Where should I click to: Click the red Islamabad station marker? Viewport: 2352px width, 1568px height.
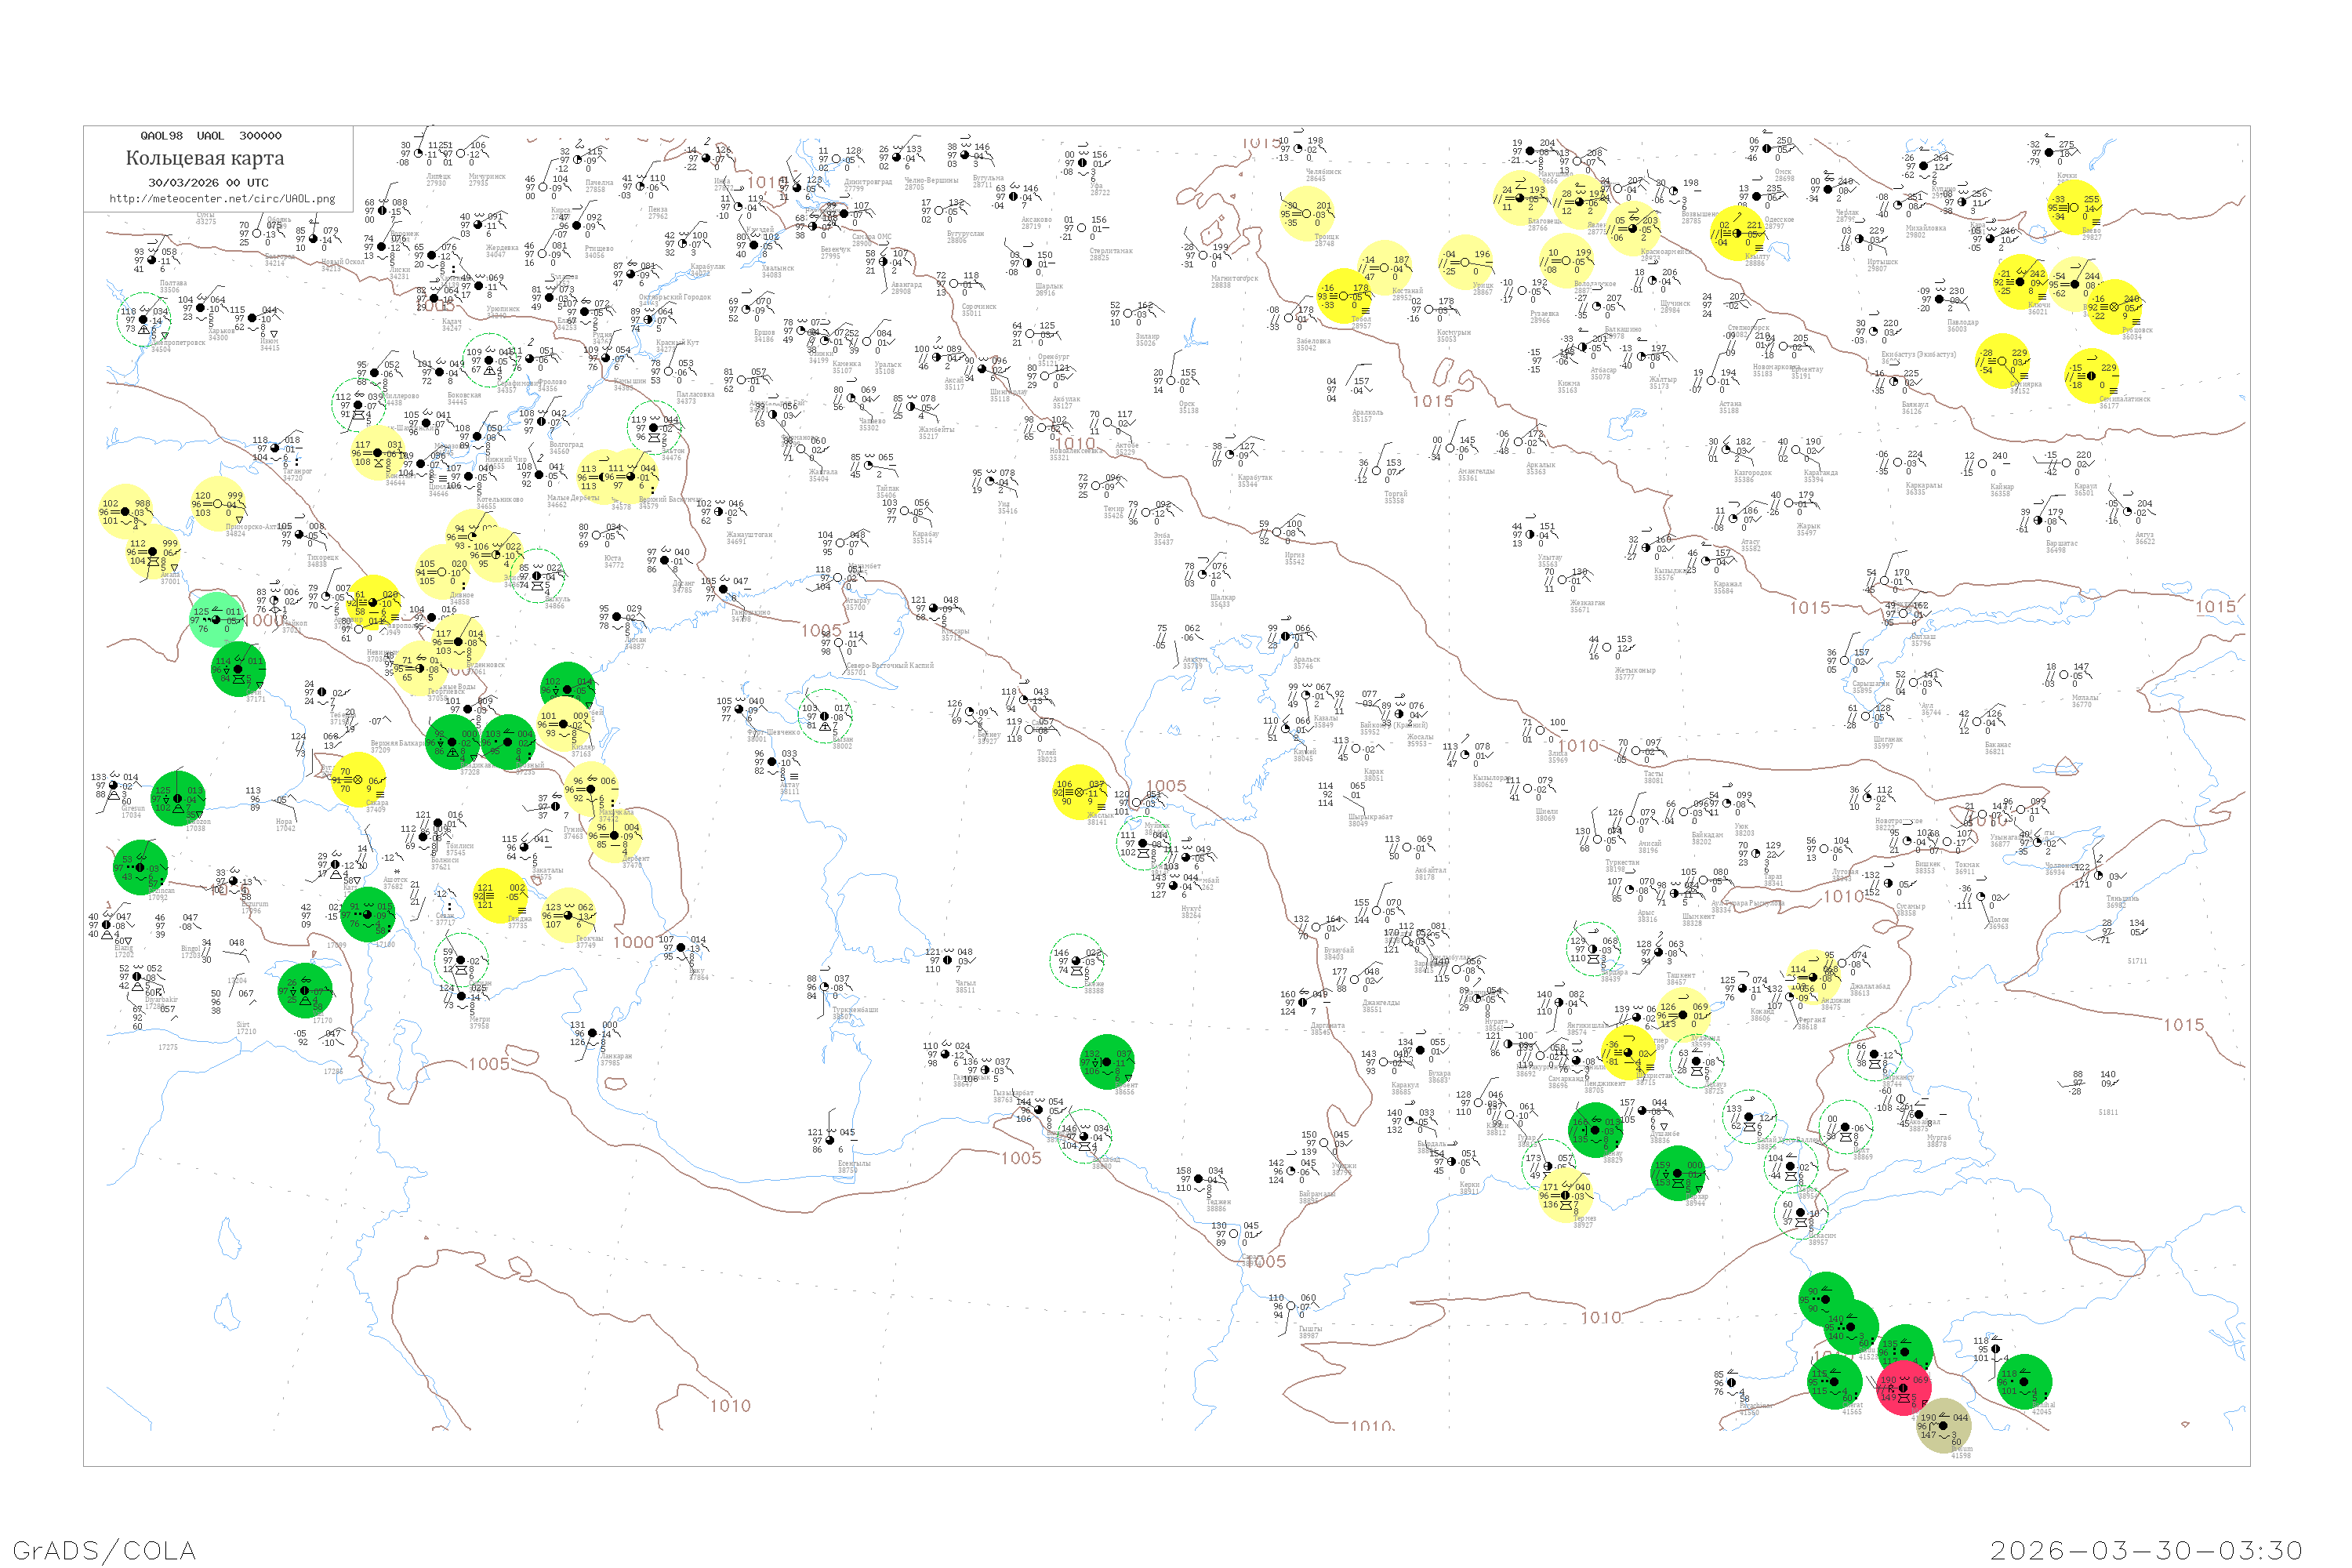point(1903,1388)
